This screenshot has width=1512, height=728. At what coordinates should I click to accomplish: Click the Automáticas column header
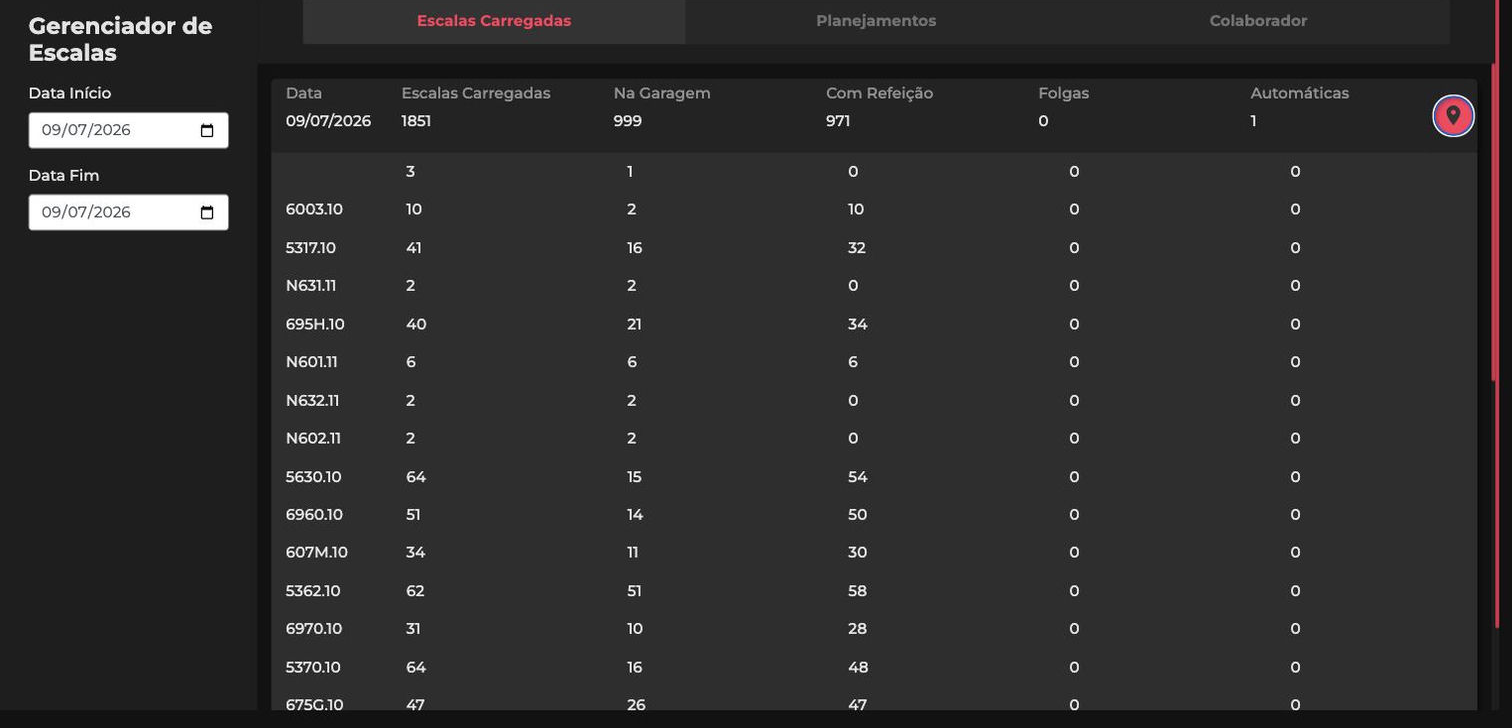click(x=1299, y=93)
